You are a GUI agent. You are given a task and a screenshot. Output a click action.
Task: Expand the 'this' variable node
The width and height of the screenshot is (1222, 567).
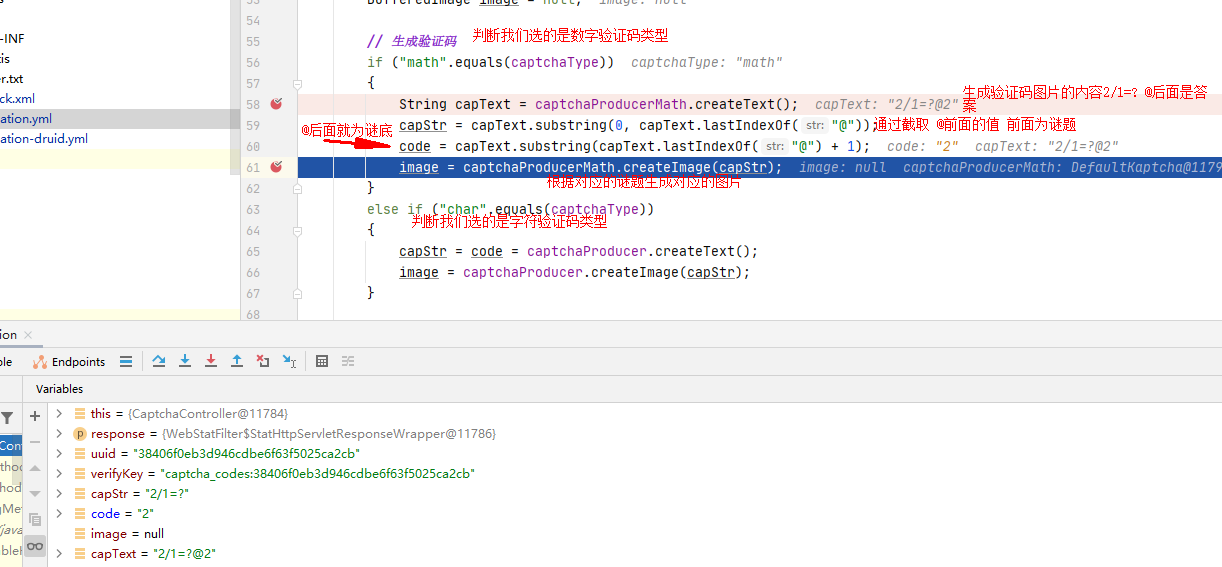(59, 413)
